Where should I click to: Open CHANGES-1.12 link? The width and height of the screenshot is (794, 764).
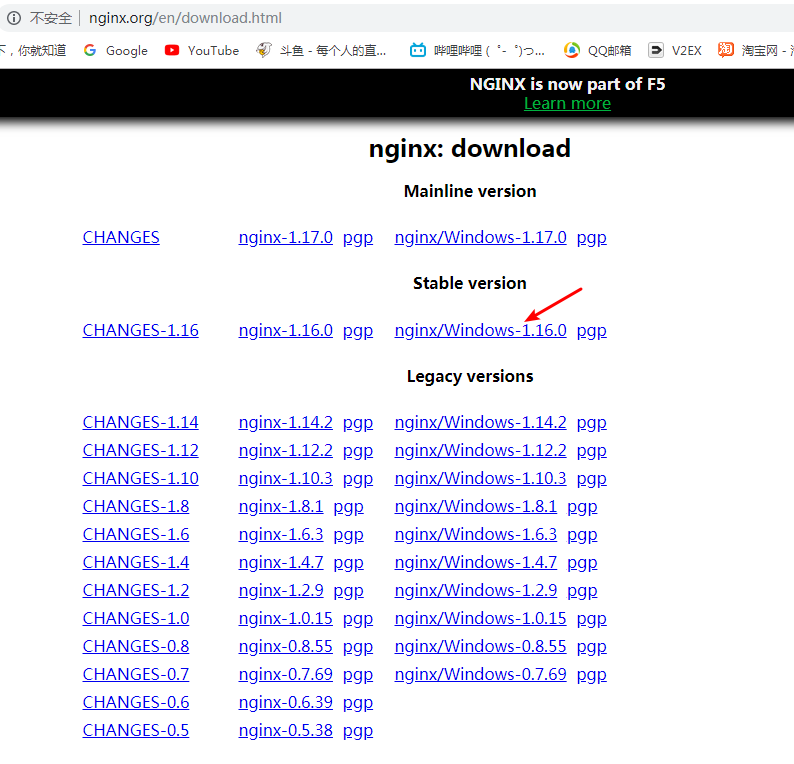(x=141, y=451)
